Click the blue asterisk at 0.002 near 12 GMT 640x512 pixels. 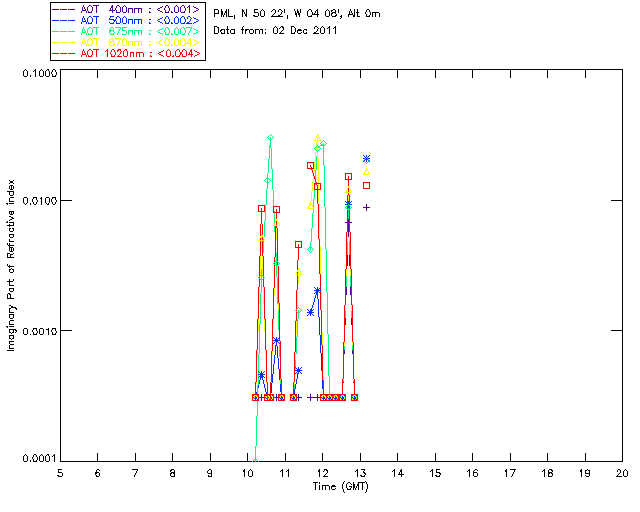click(x=318, y=291)
